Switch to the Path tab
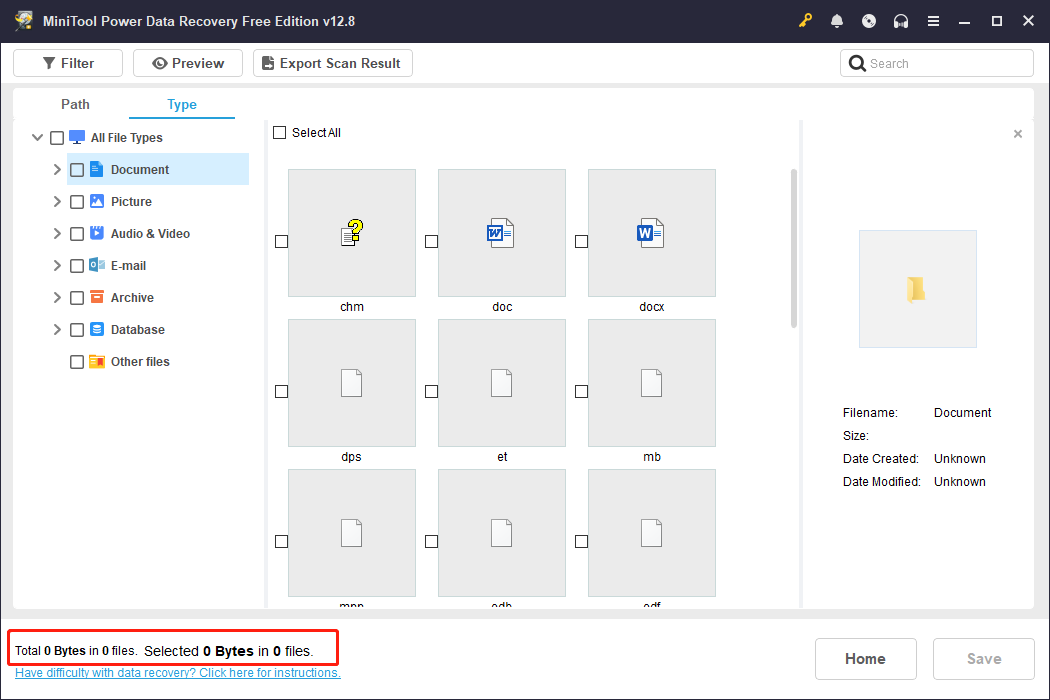This screenshot has width=1050, height=700. (75, 104)
